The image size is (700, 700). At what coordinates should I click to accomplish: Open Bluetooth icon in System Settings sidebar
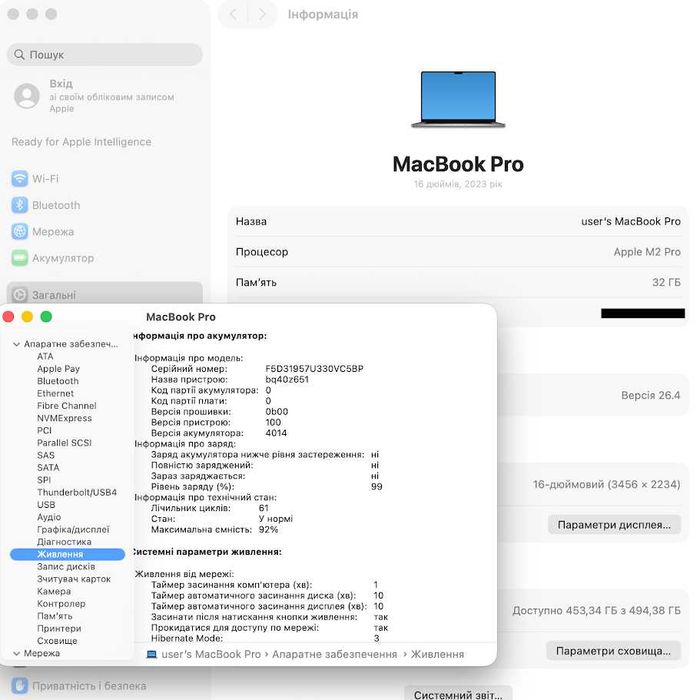[x=20, y=205]
